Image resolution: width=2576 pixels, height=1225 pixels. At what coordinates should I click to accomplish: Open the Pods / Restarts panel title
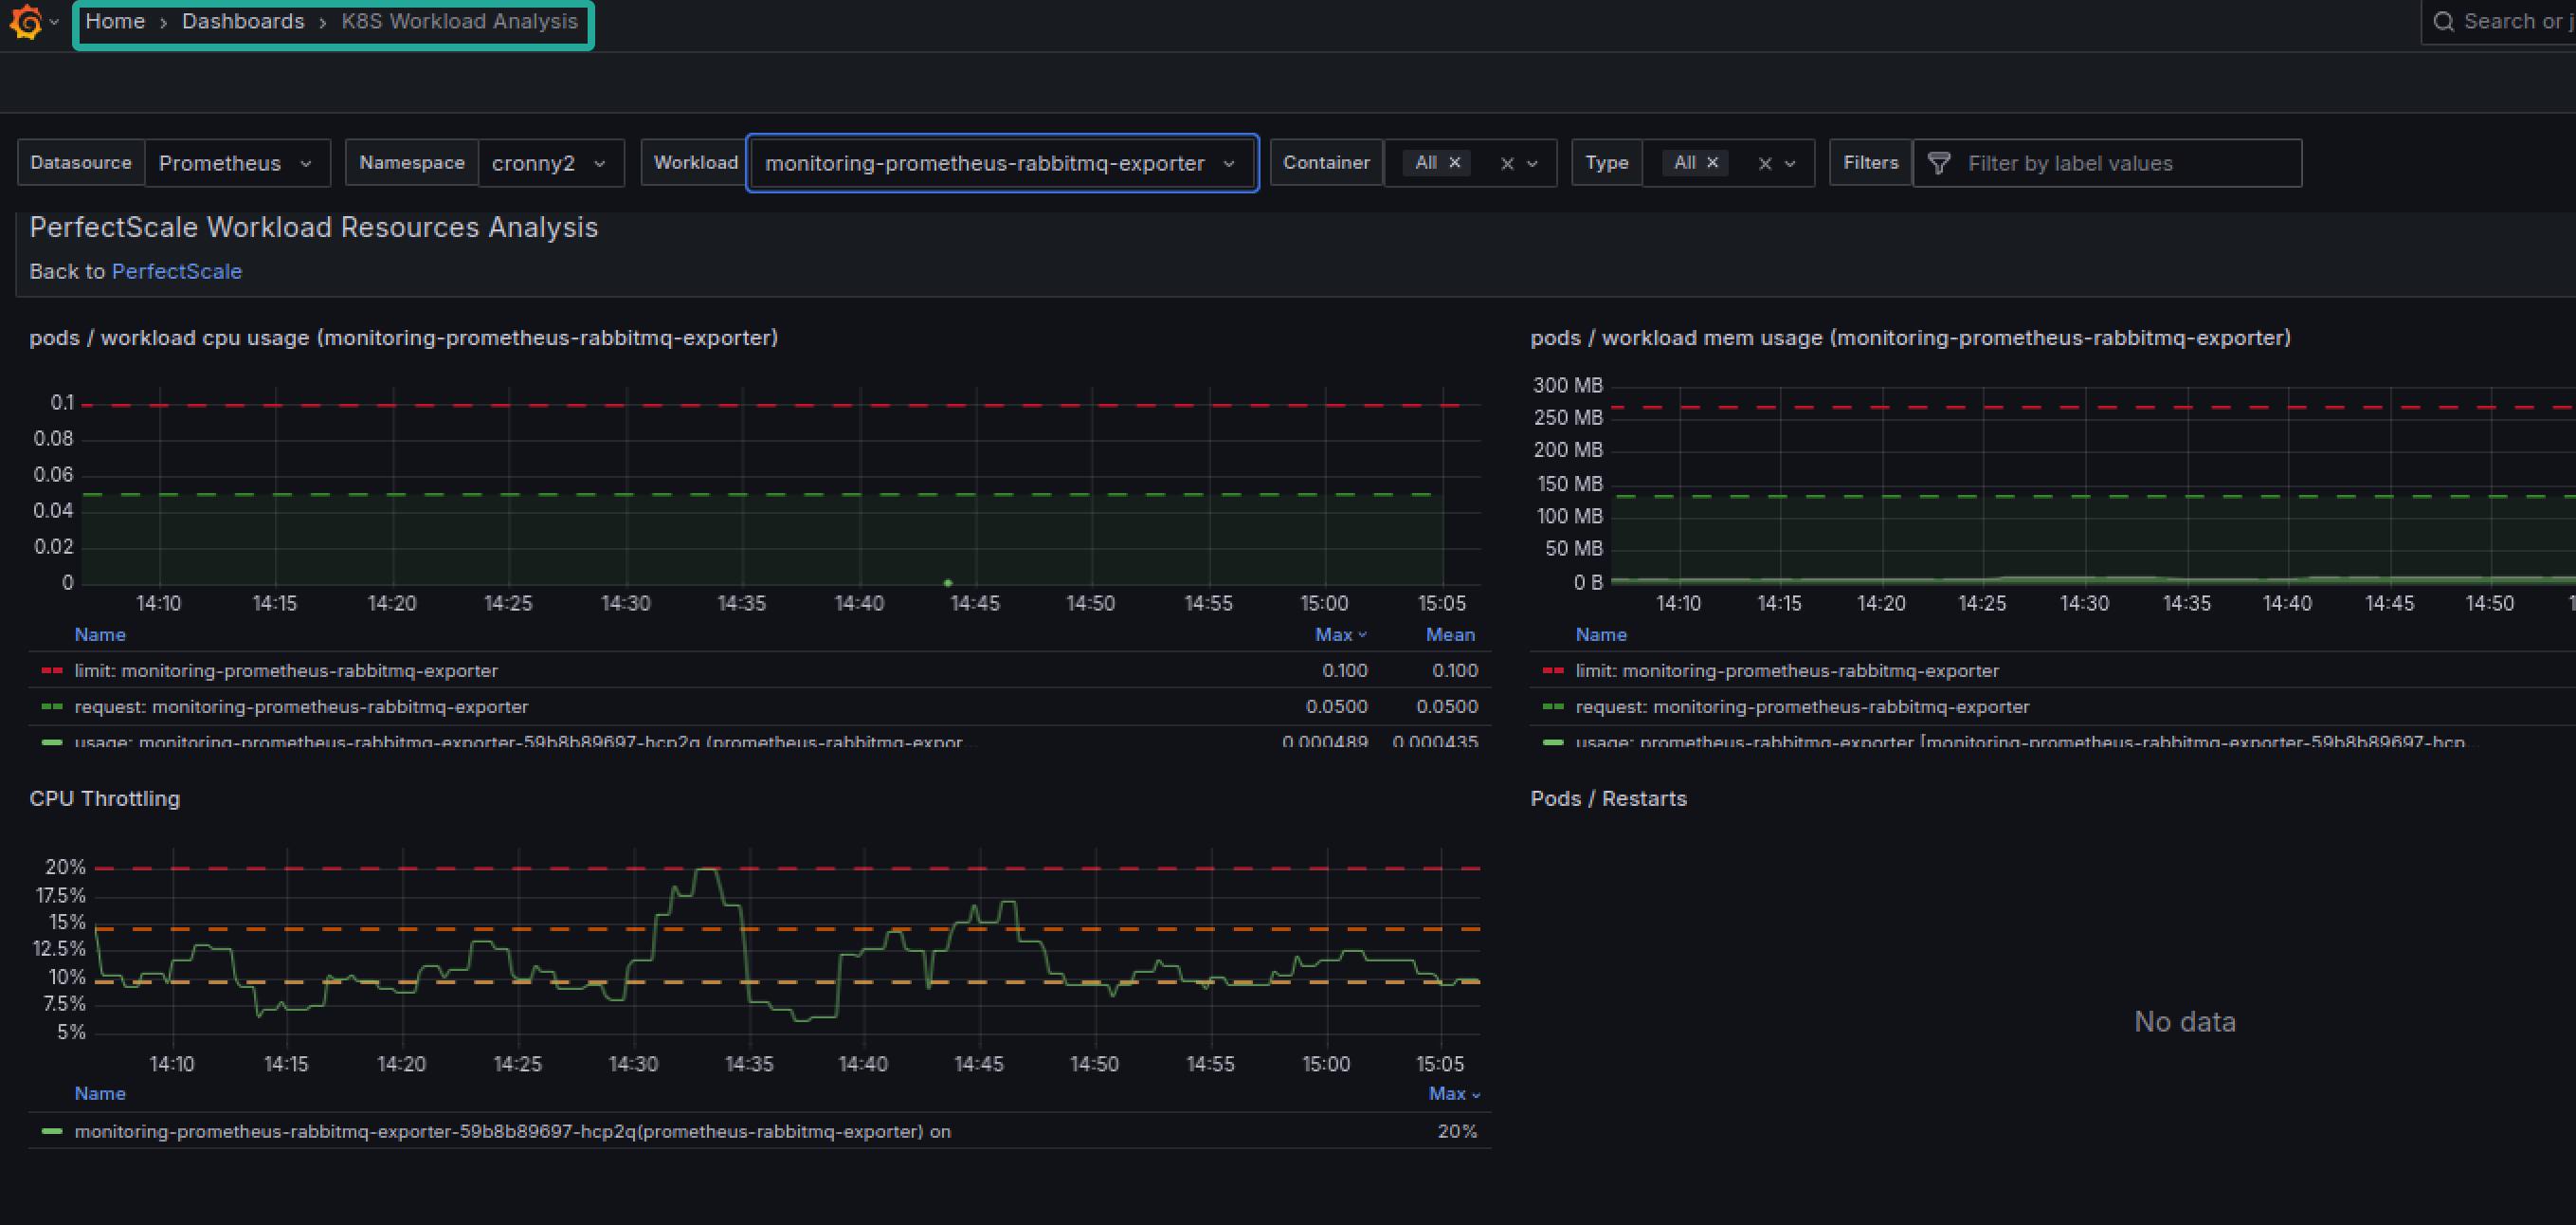pos(1608,799)
